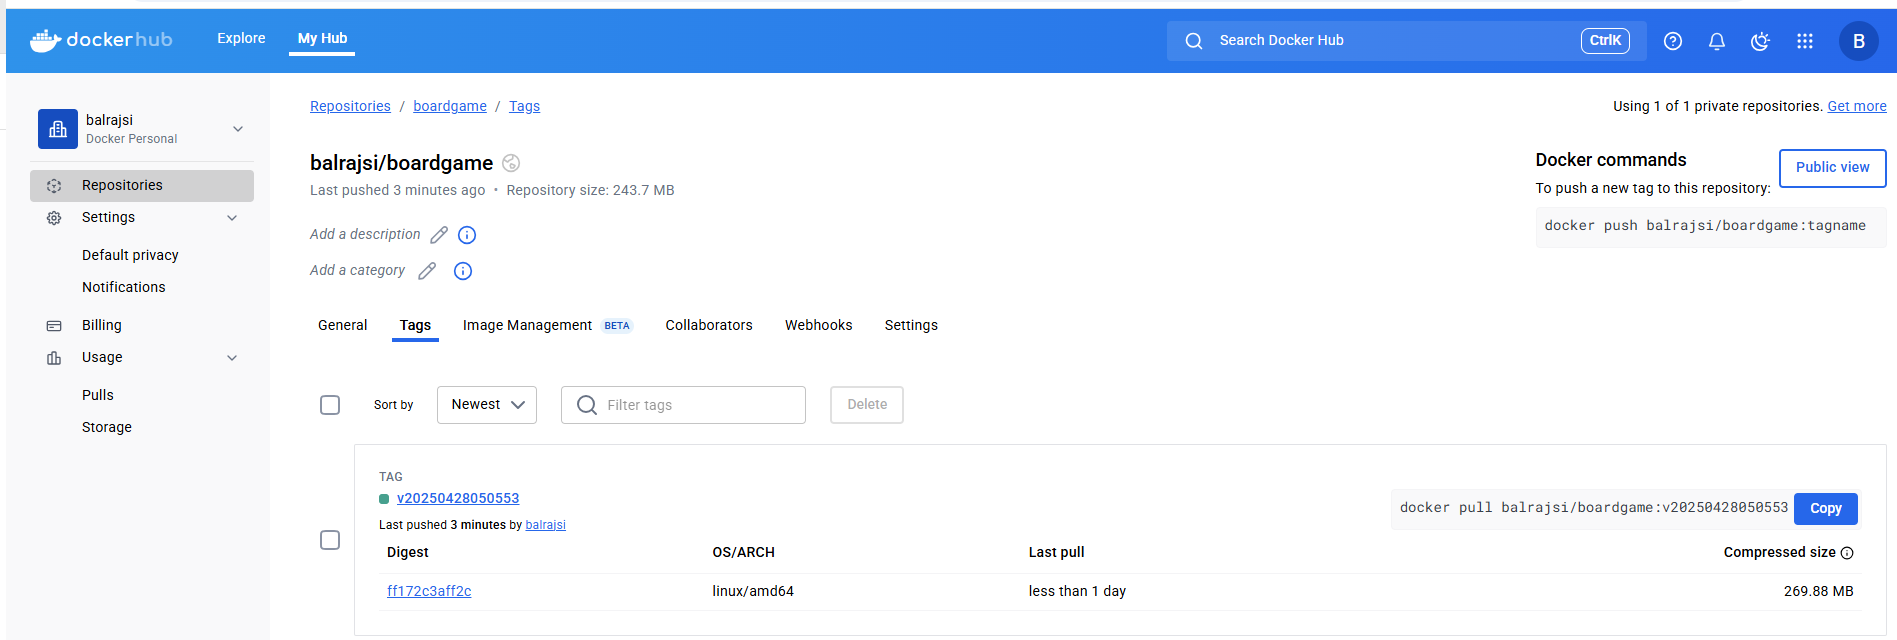This screenshot has height=640, width=1897.
Task: Open the General tab
Action: (343, 325)
